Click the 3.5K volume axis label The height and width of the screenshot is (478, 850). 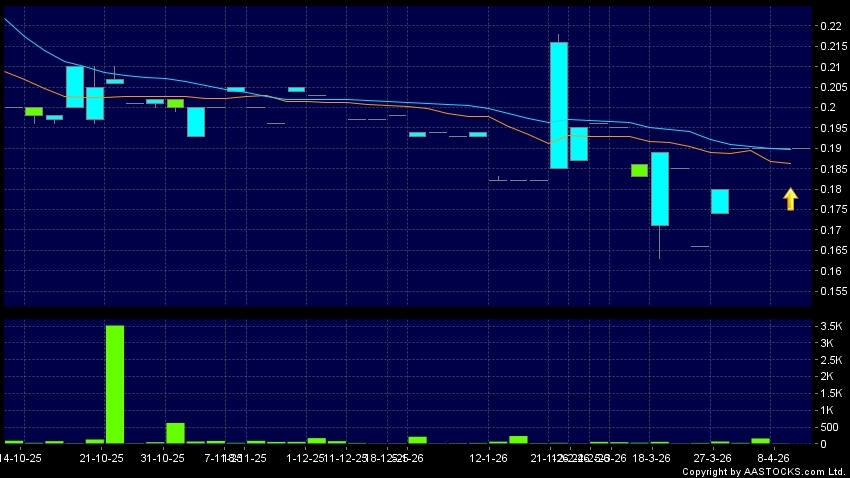point(829,327)
